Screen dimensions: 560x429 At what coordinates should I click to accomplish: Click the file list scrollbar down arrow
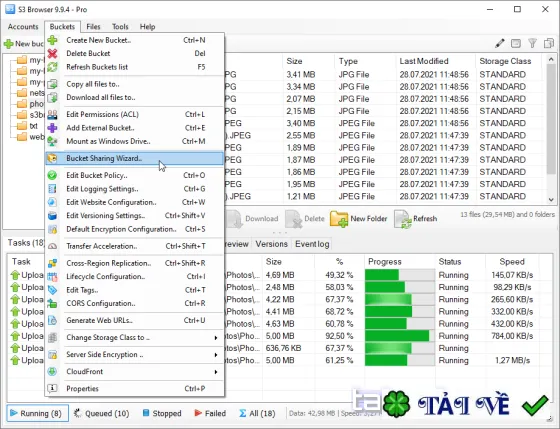(x=551, y=200)
